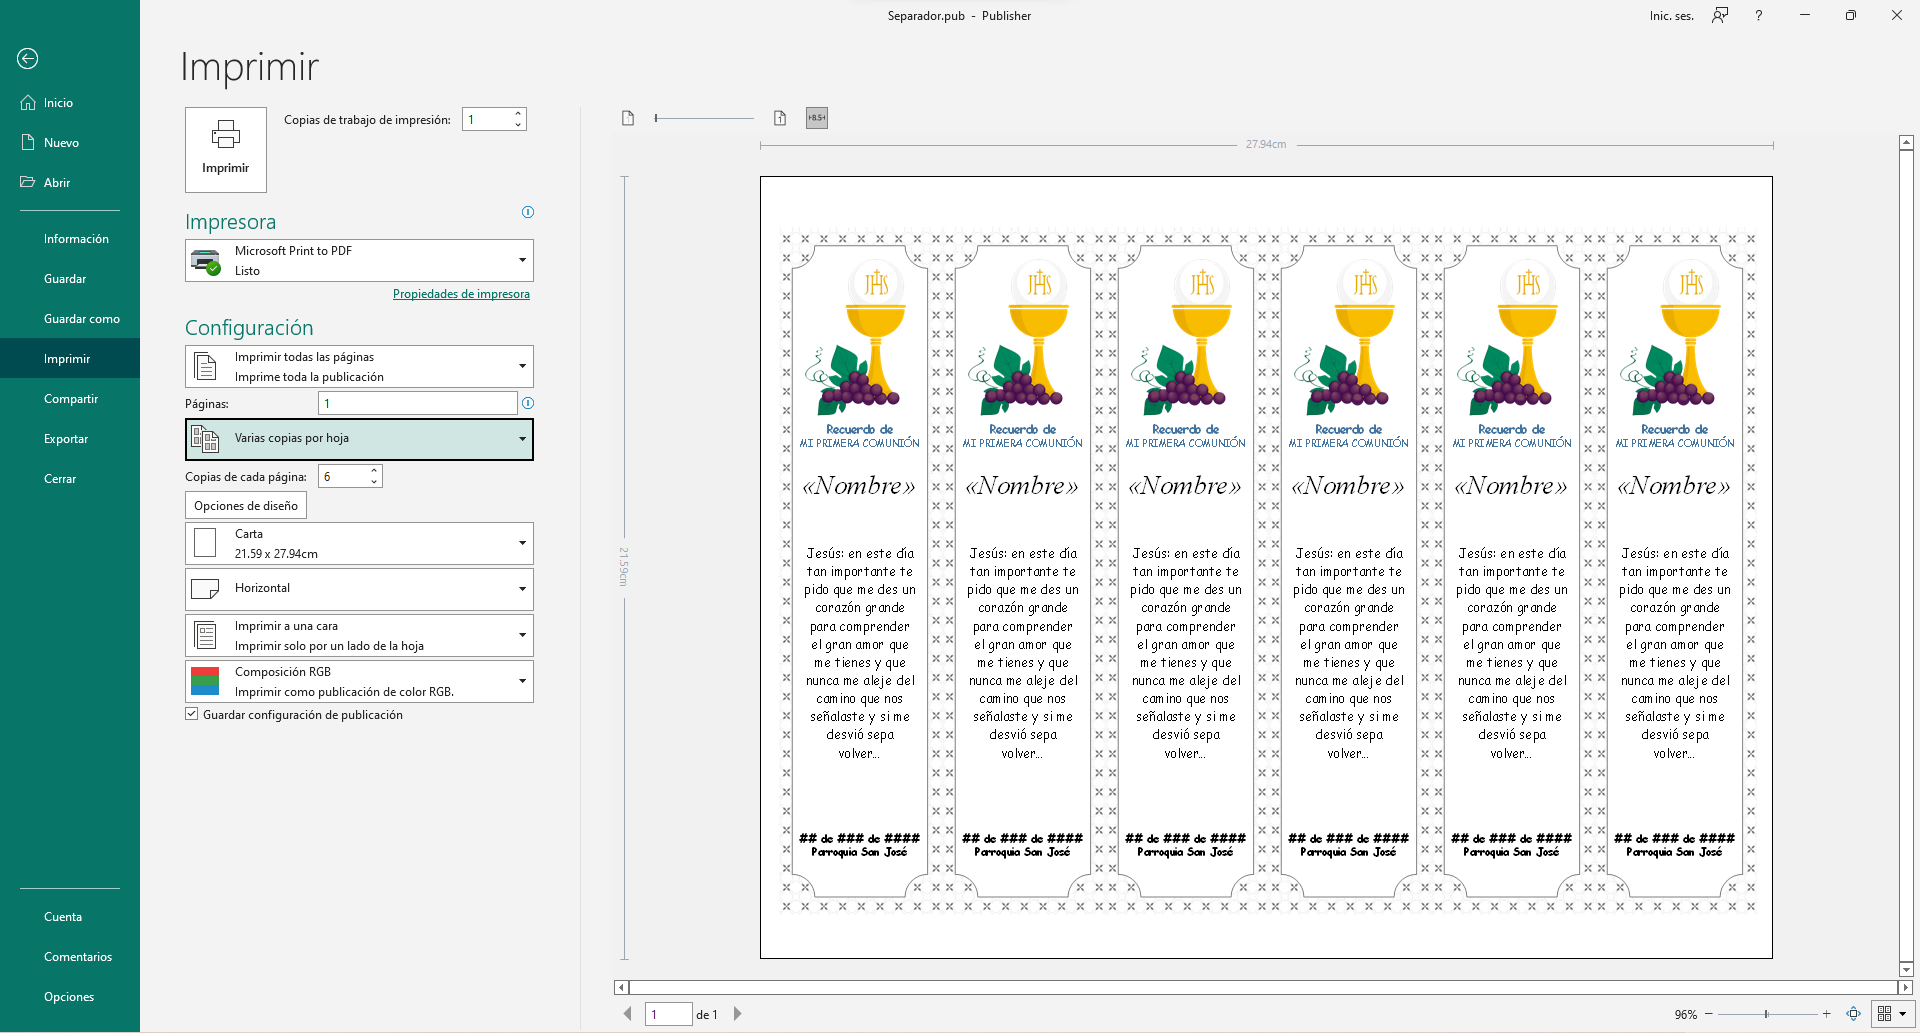Decrease print job copies with down arrow
The height and width of the screenshot is (1033, 1920).
(518, 125)
